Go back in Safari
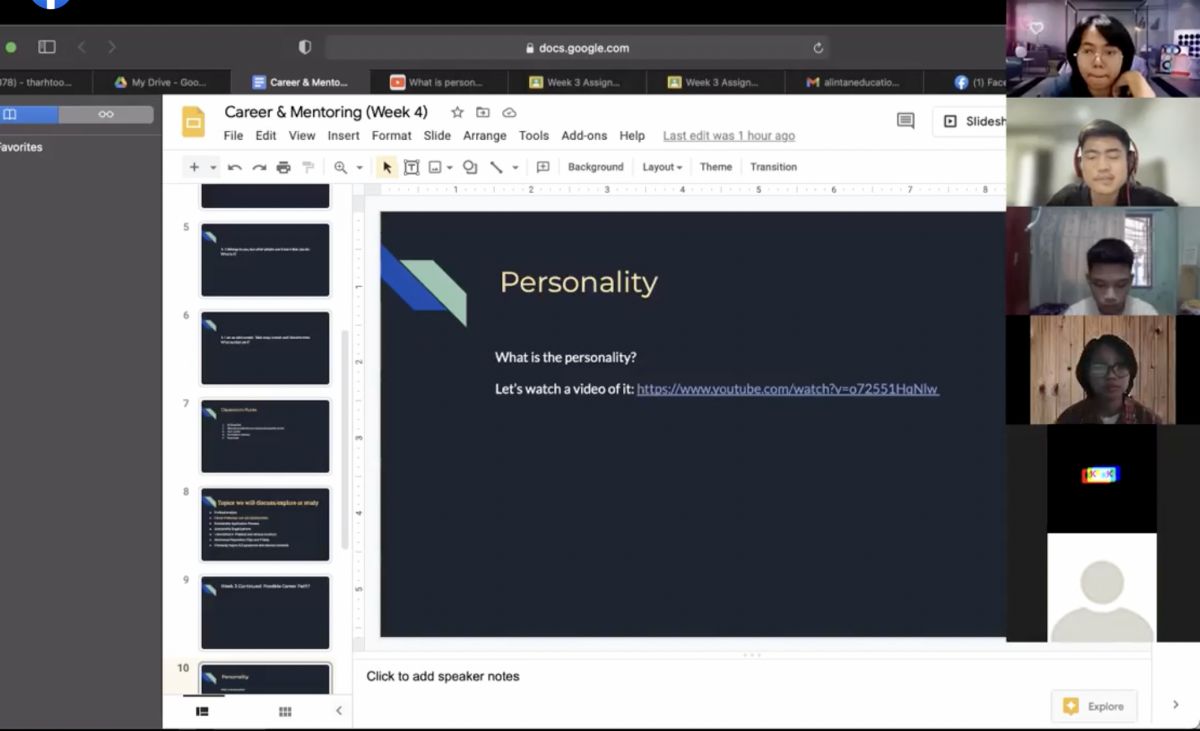 point(82,47)
